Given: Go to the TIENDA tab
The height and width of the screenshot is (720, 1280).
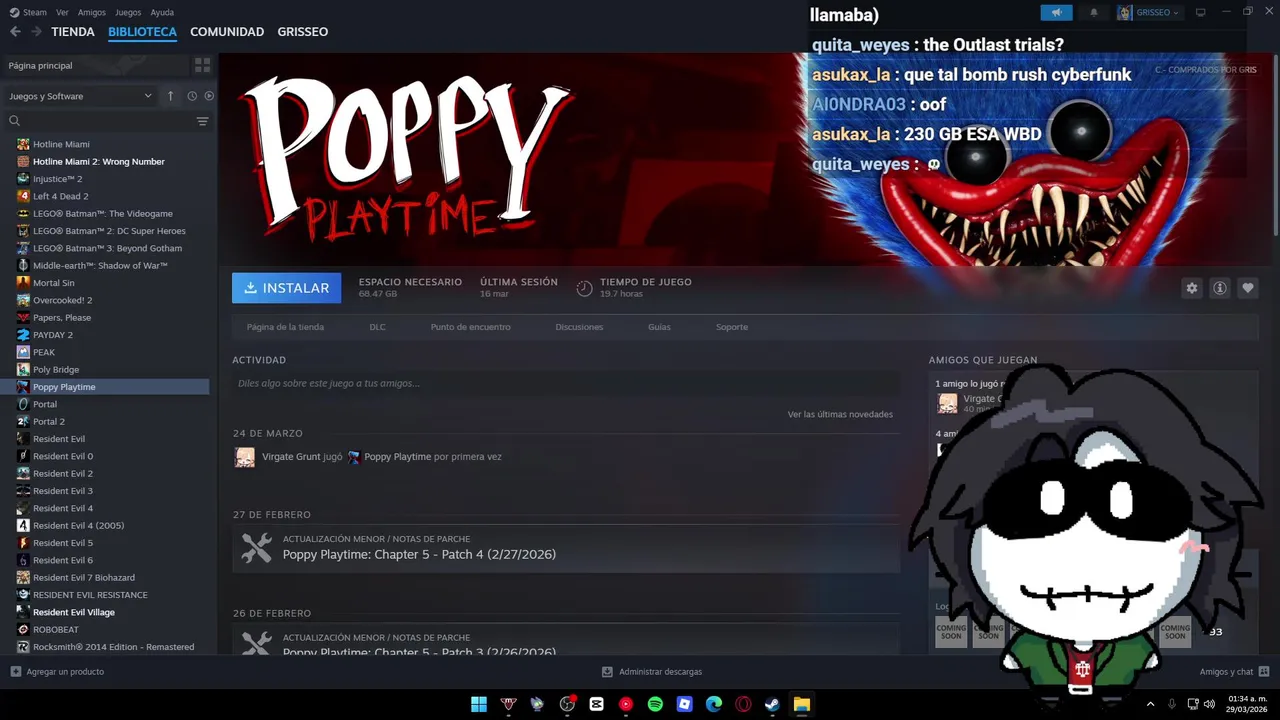Looking at the screenshot, I should click(73, 32).
